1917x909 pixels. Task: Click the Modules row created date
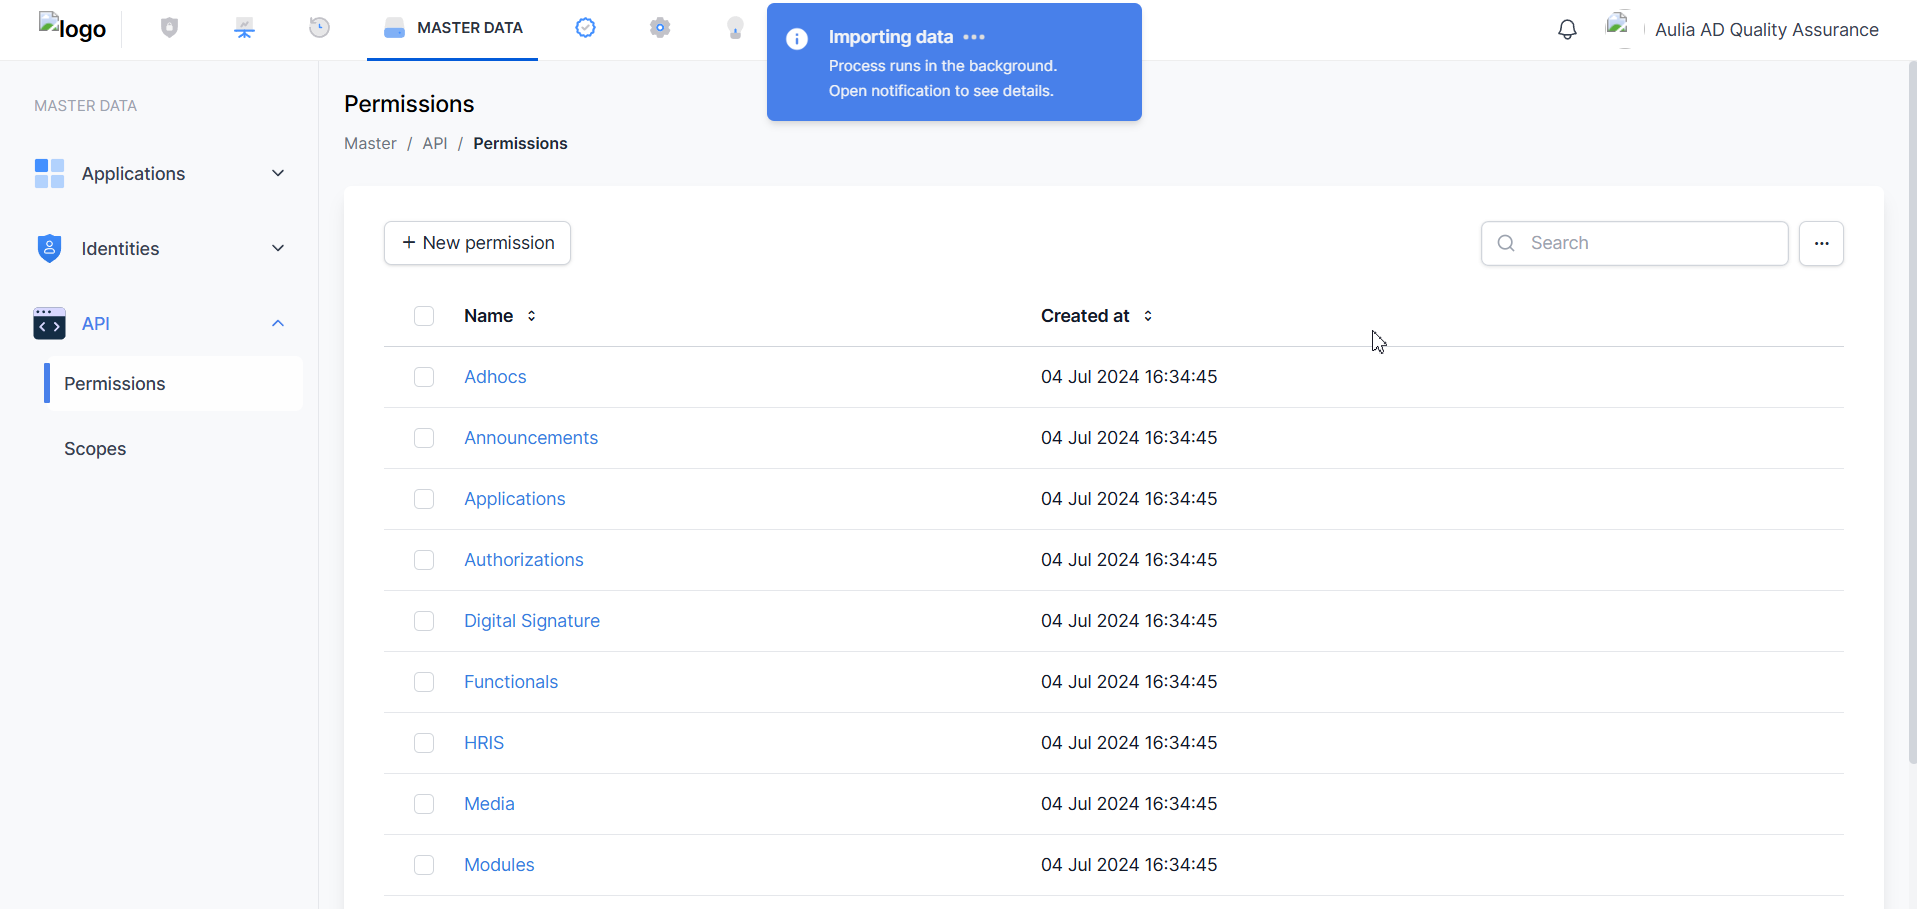(1129, 865)
